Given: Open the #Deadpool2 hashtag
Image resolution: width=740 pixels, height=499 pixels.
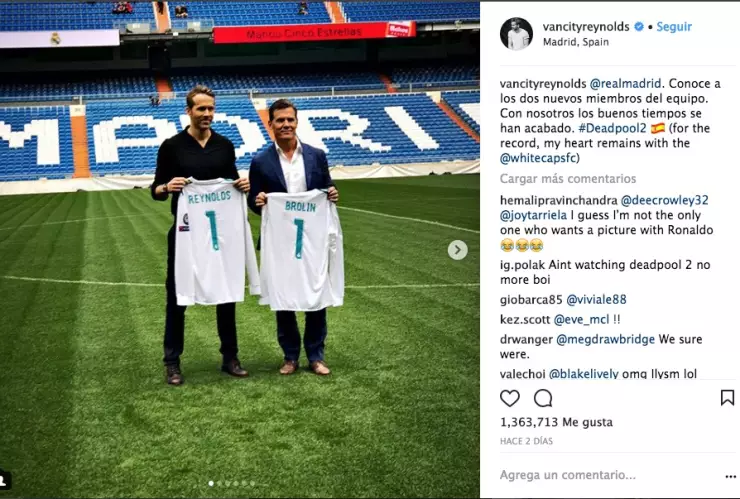Looking at the screenshot, I should tap(612, 128).
